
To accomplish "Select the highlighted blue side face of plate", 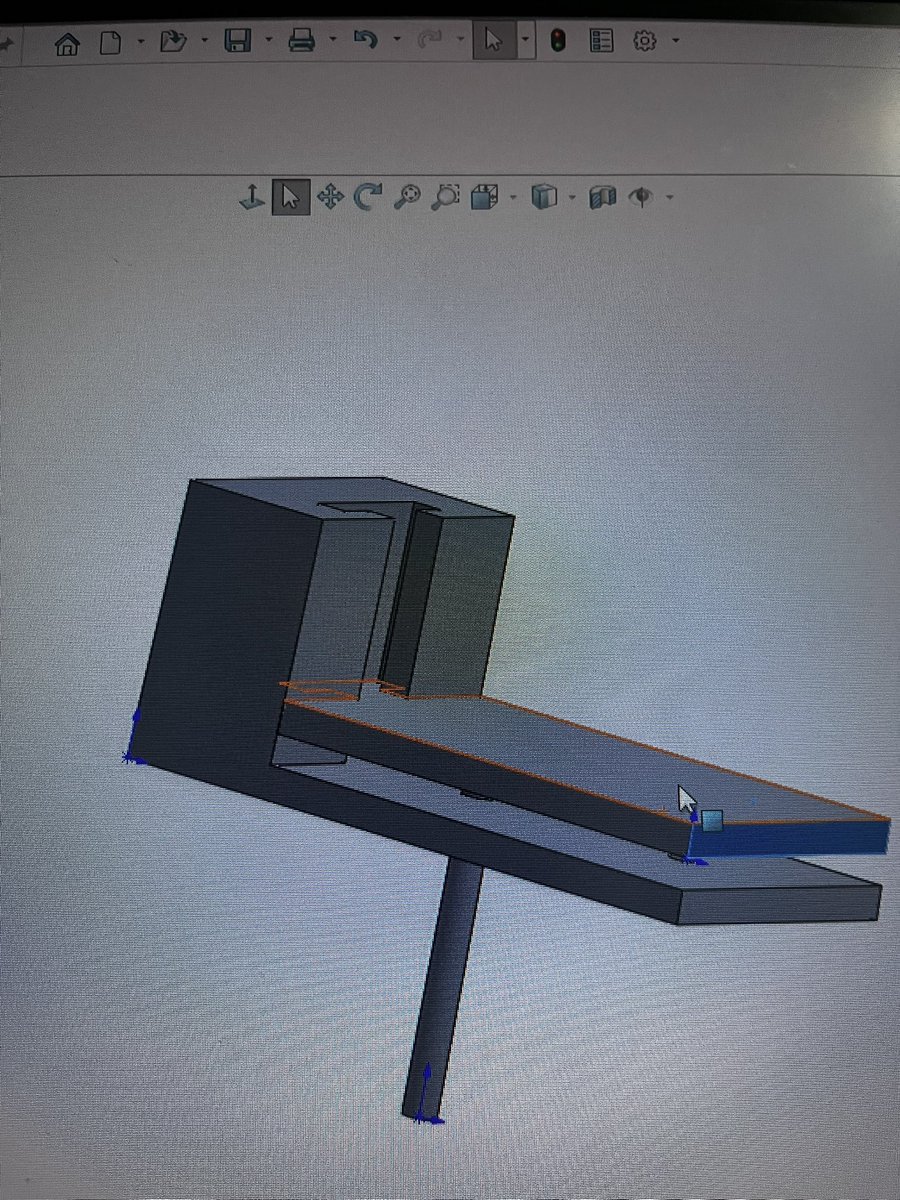I will point(790,838).
